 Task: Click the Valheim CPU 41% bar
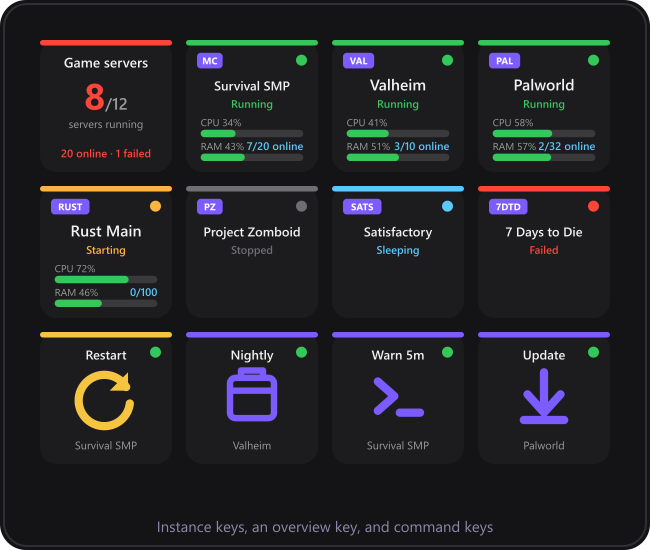click(x=398, y=133)
